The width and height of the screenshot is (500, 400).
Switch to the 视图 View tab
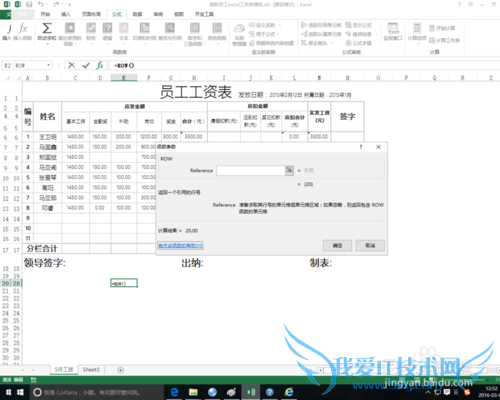tap(179, 14)
